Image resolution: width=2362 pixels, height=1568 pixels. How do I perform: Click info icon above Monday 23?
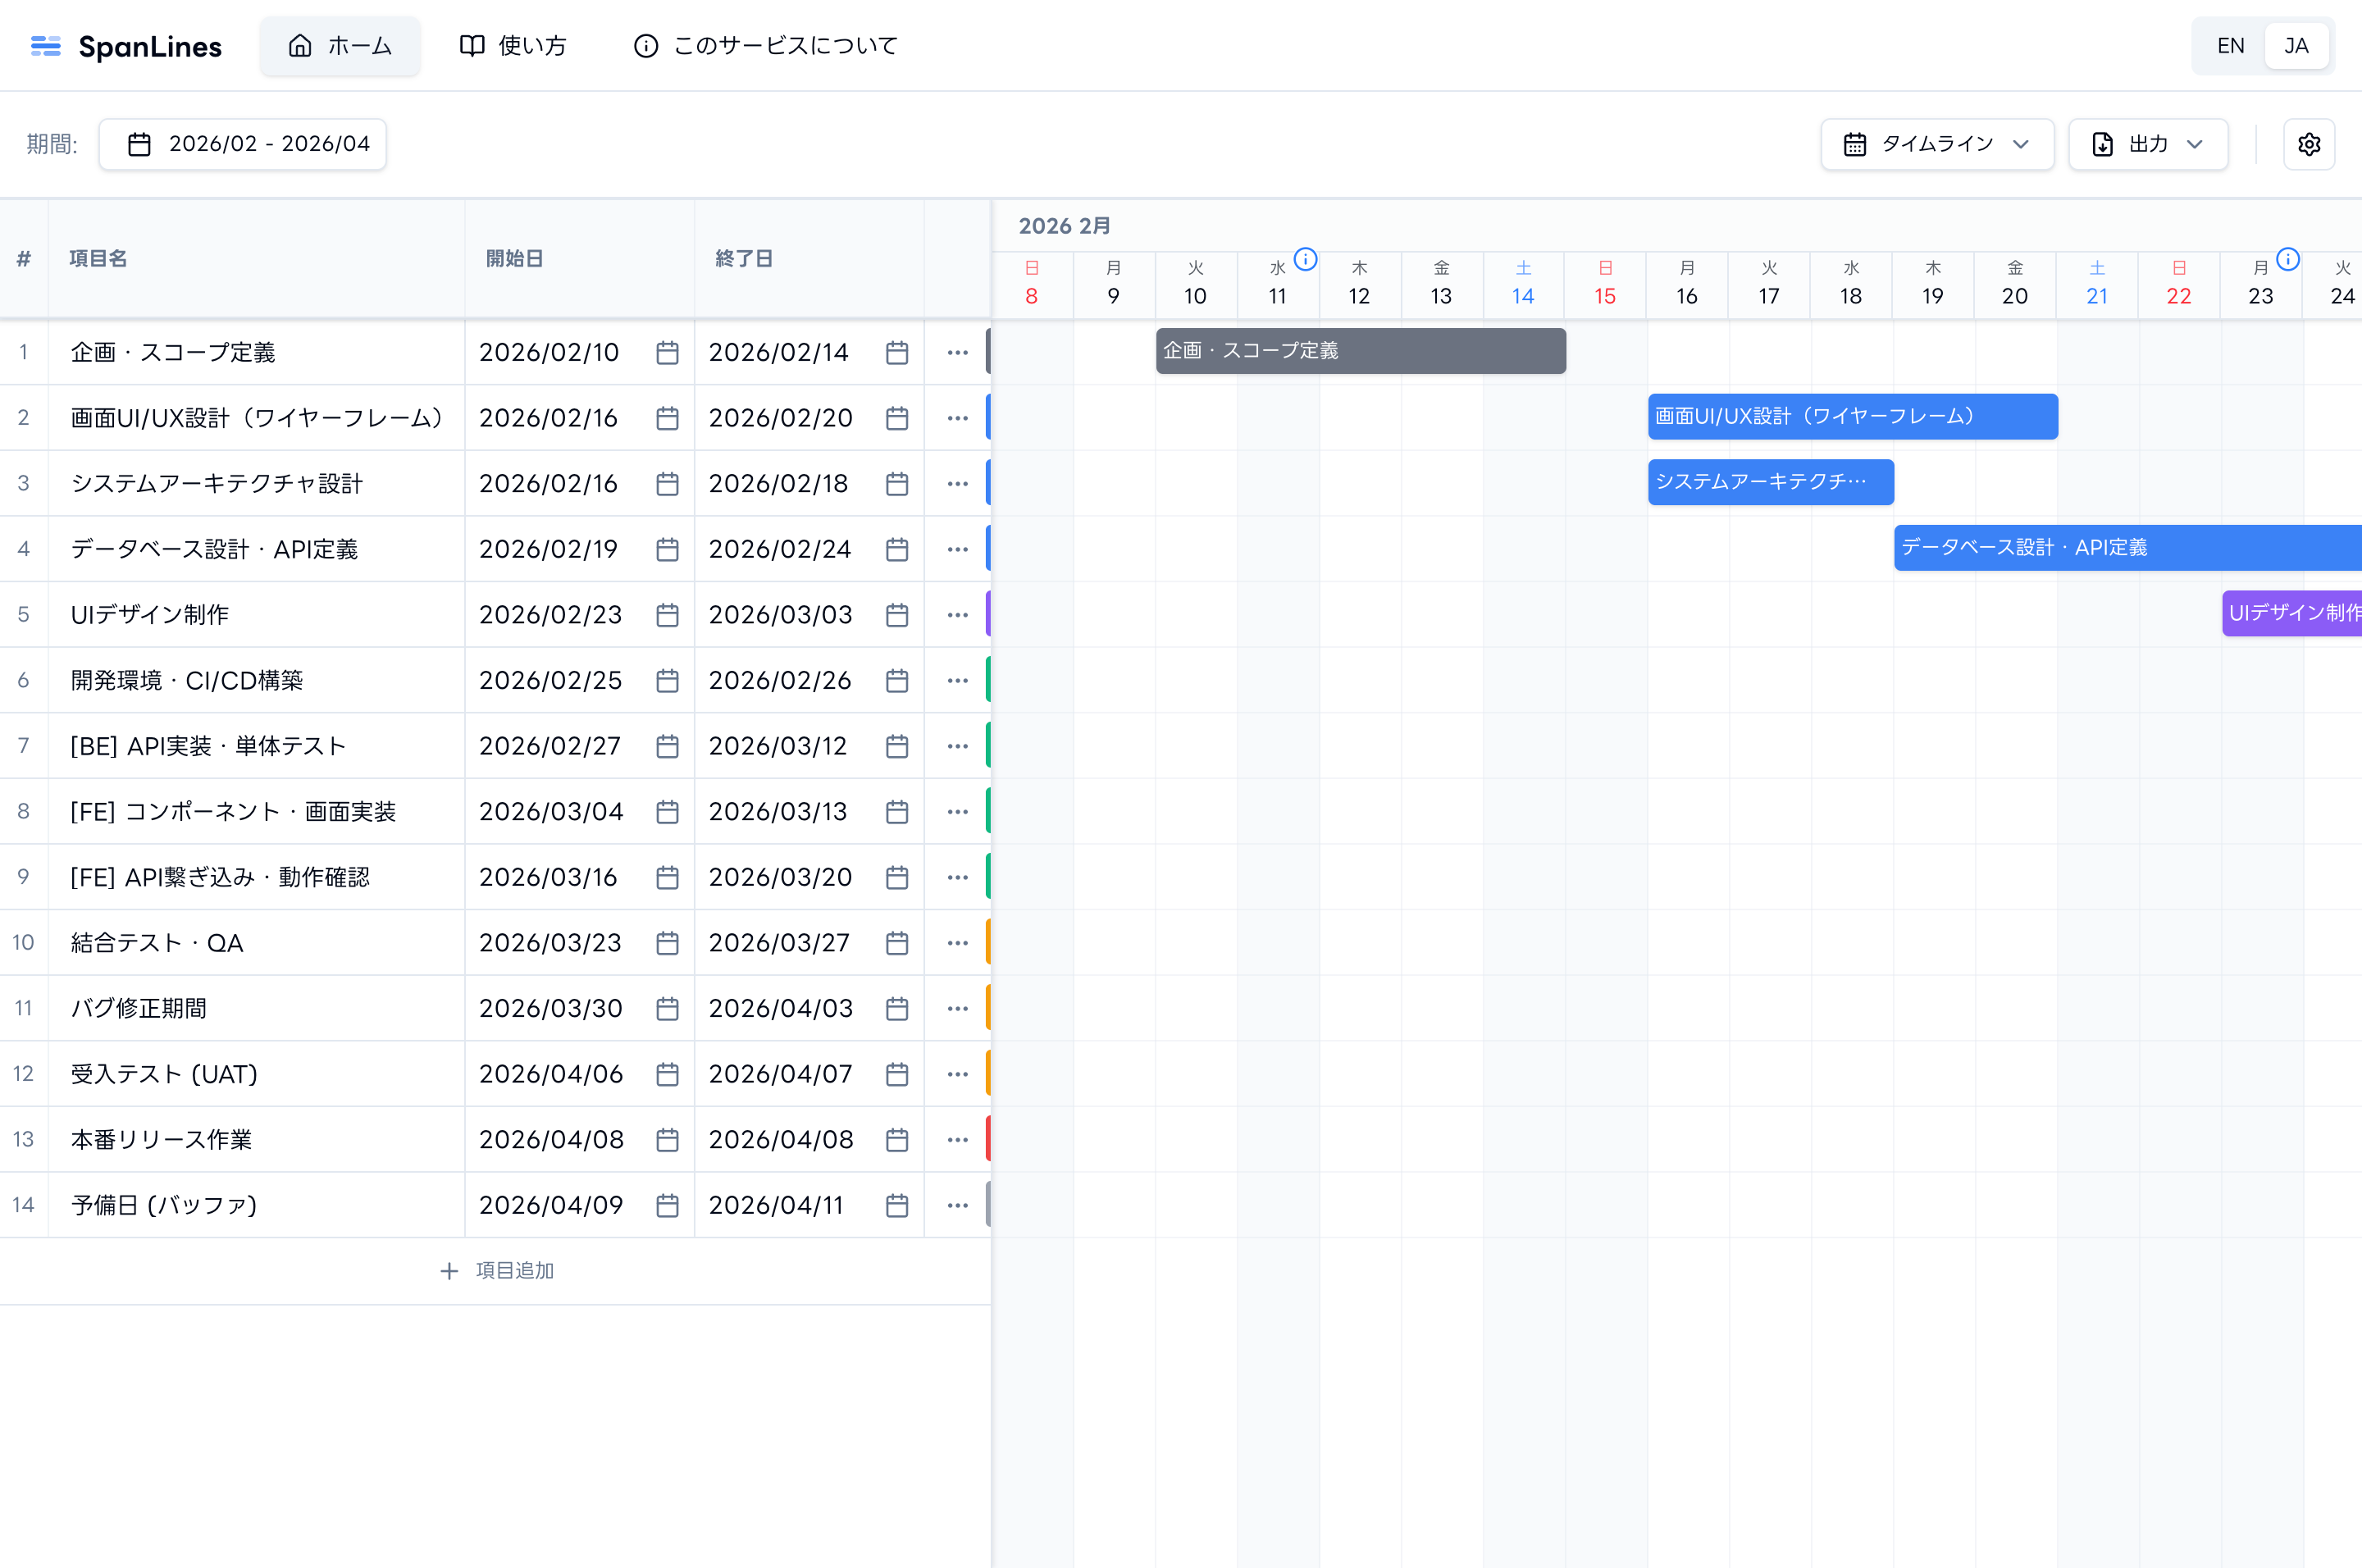2287,259
